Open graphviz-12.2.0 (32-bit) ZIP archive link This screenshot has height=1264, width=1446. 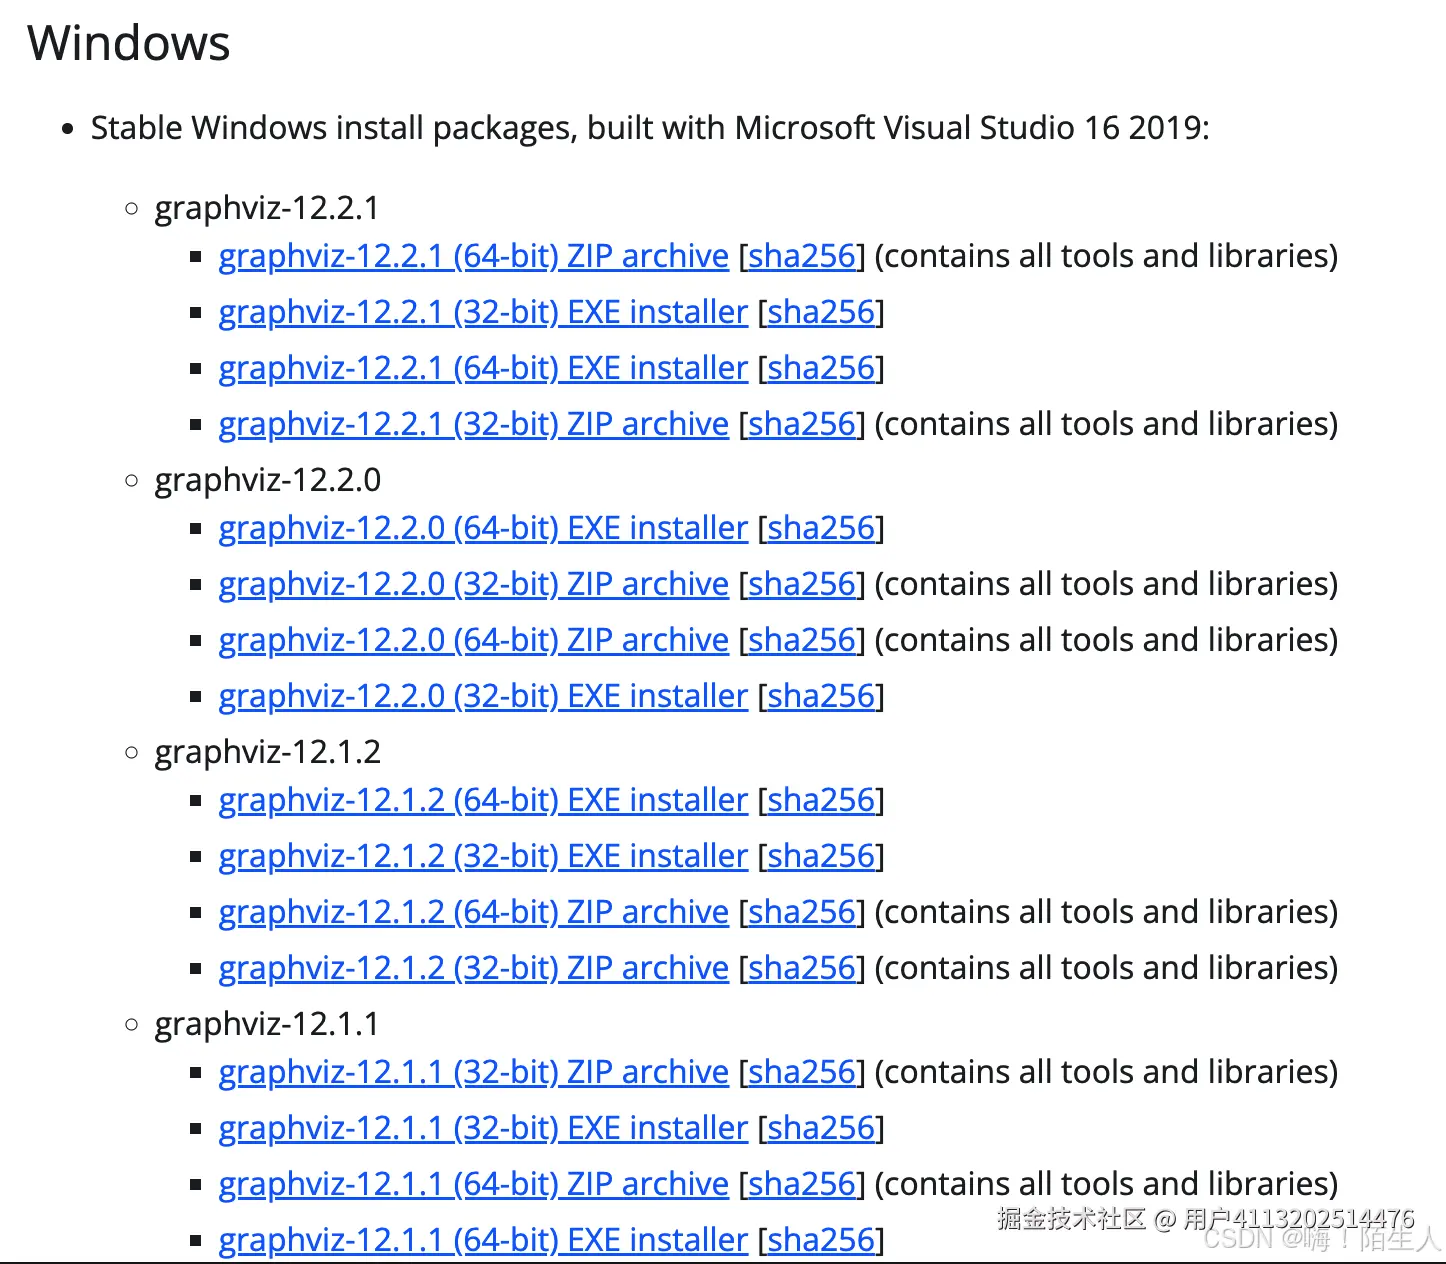point(473,584)
